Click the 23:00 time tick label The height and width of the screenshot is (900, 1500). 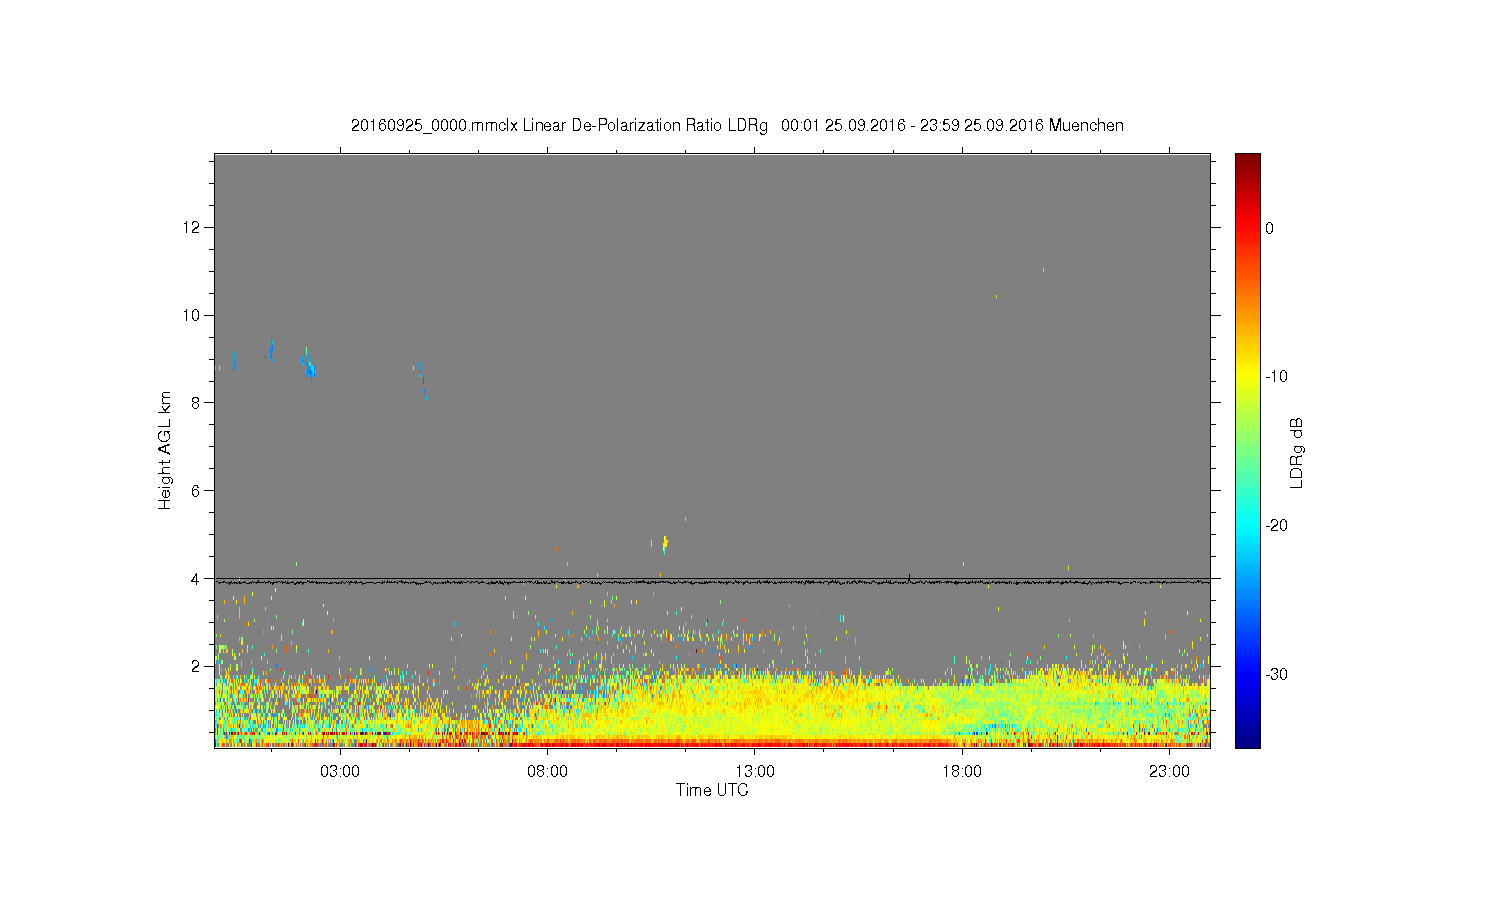point(1169,772)
